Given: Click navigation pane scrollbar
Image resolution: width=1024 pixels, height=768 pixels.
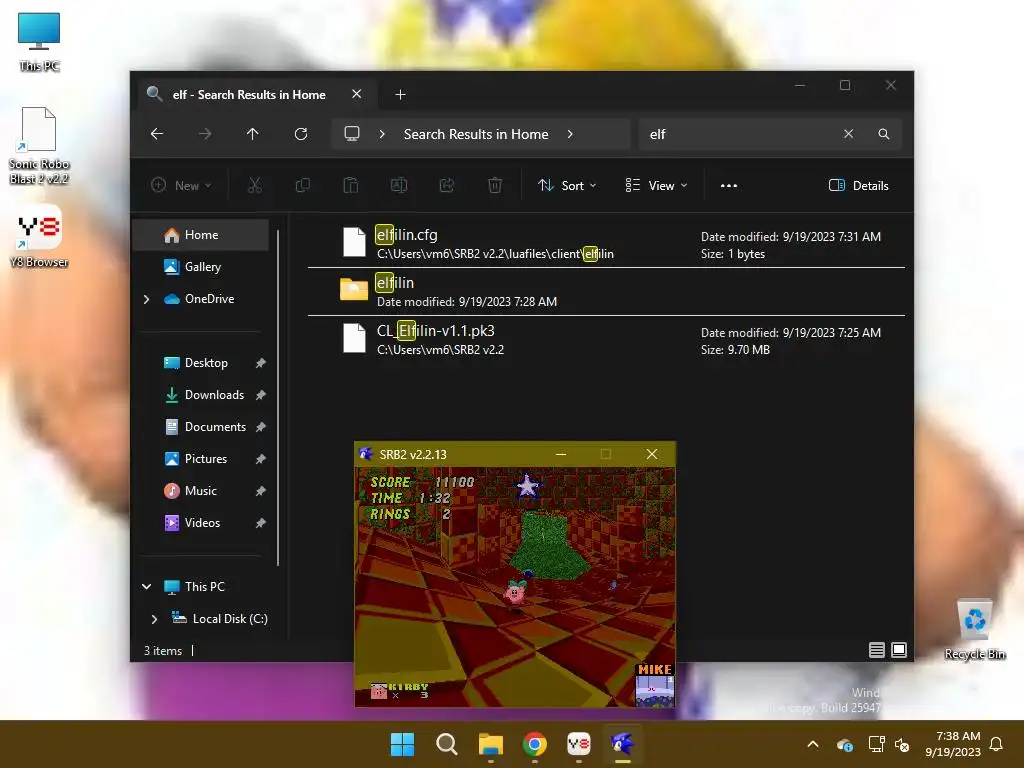Looking at the screenshot, I should click(x=278, y=397).
